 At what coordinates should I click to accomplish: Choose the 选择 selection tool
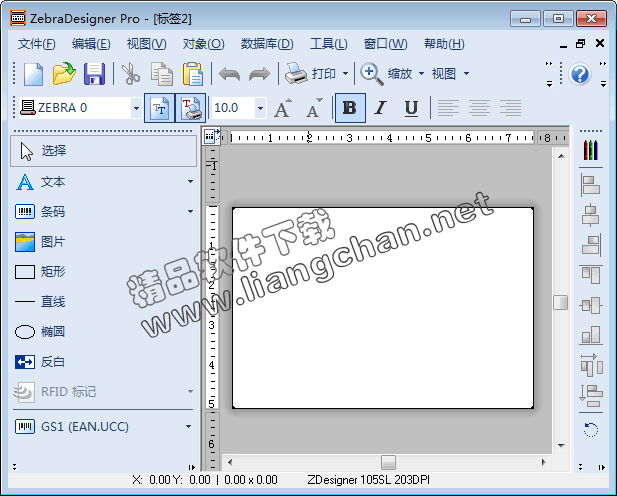point(103,151)
